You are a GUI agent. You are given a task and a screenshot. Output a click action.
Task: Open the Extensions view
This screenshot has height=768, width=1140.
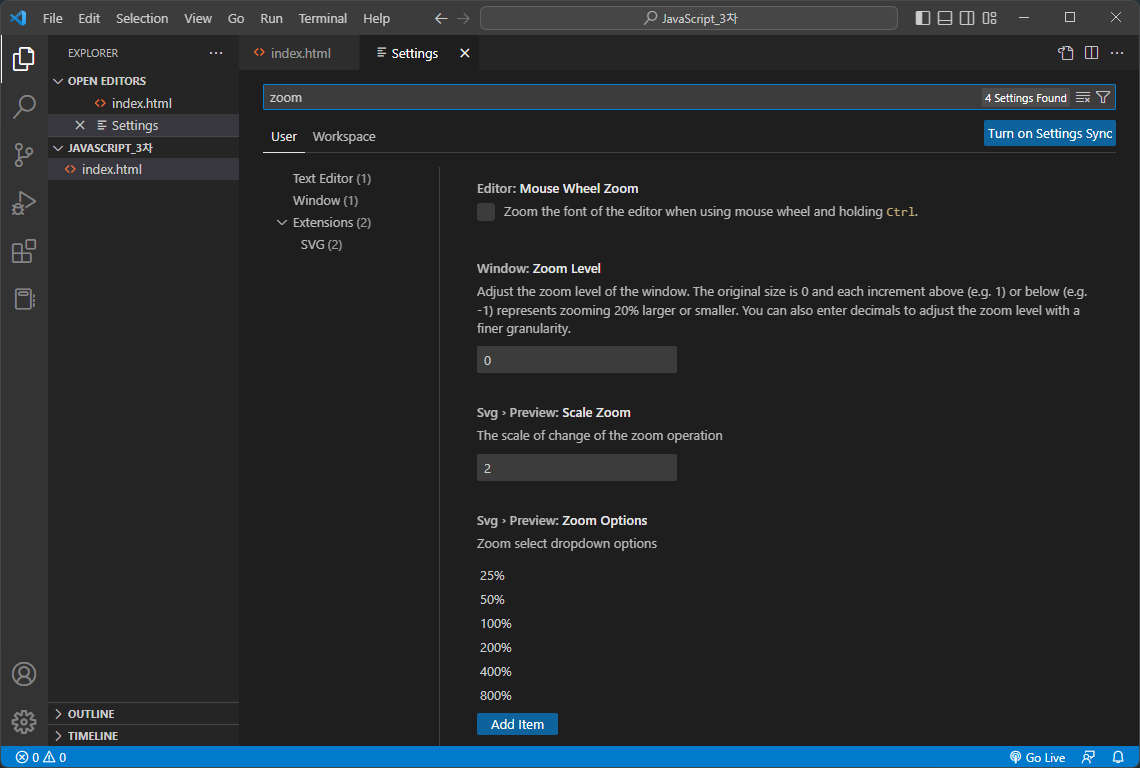pos(24,251)
